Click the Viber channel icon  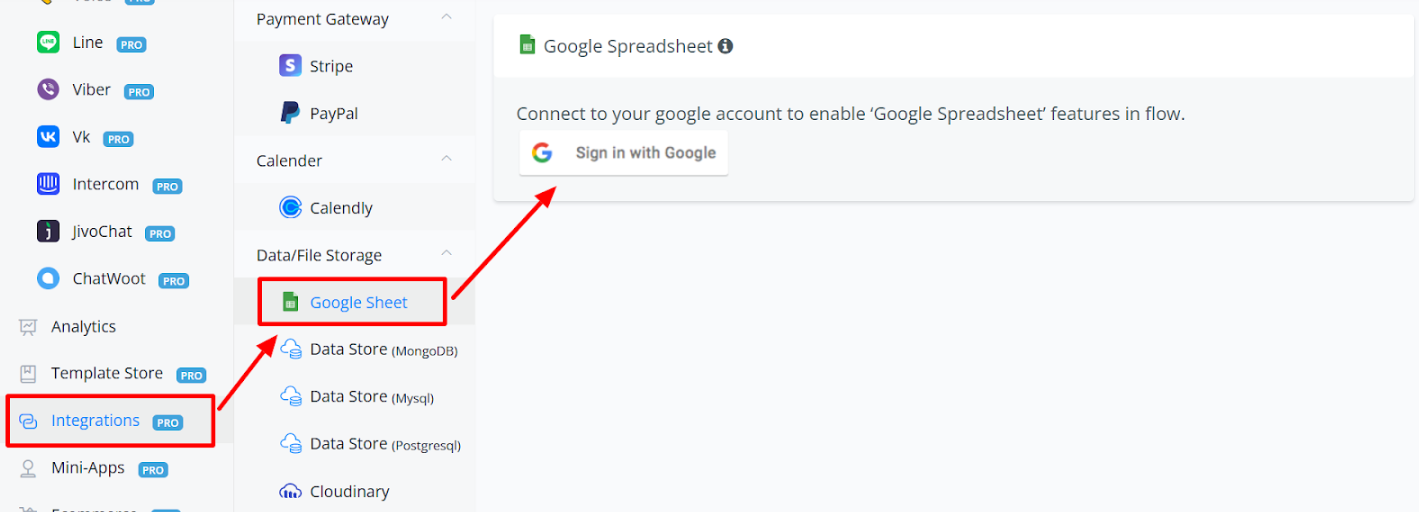(48, 90)
